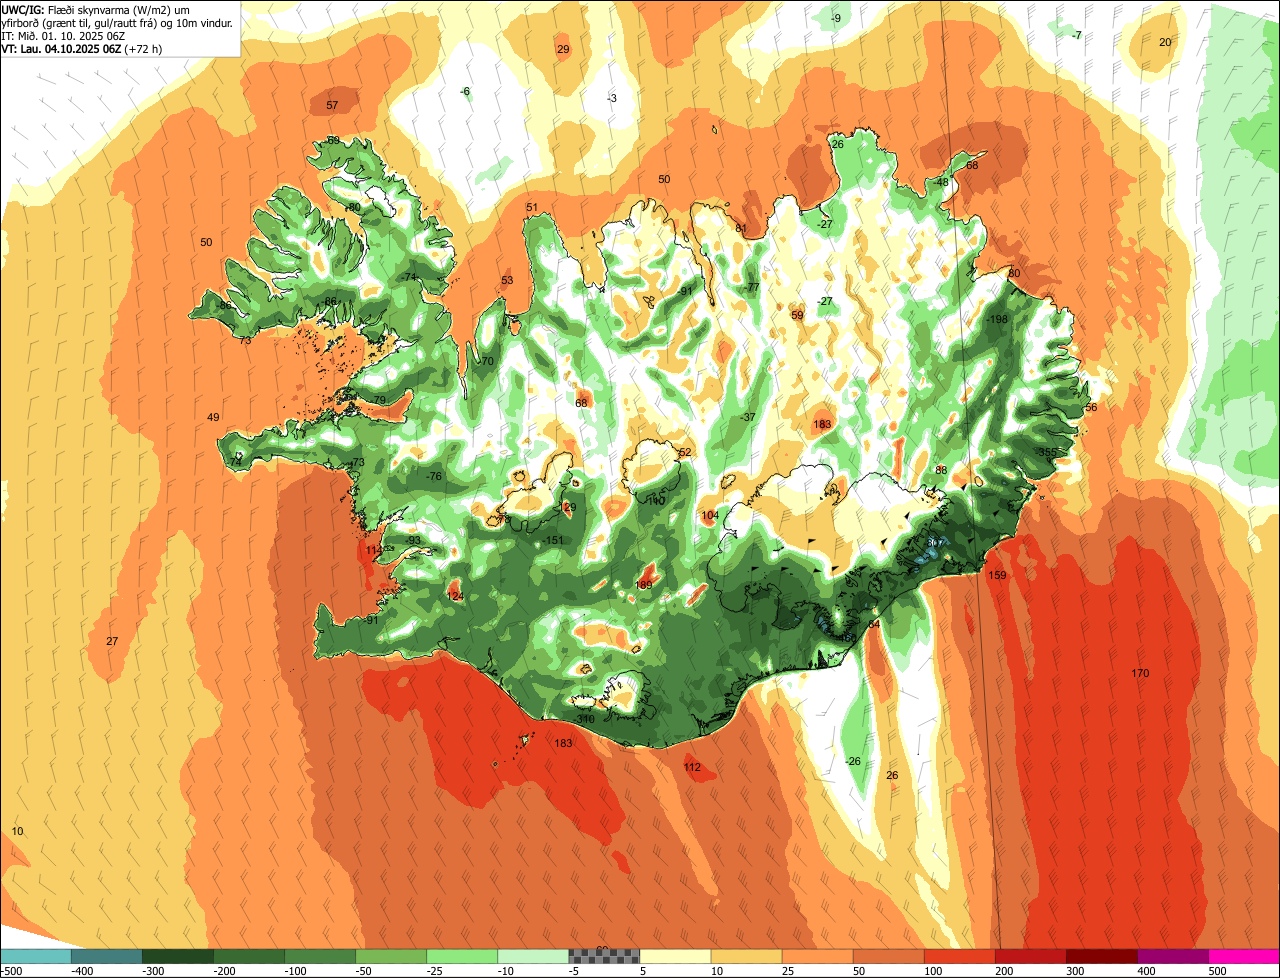Click the map value 51
The image size is (1280, 978).
532,208
